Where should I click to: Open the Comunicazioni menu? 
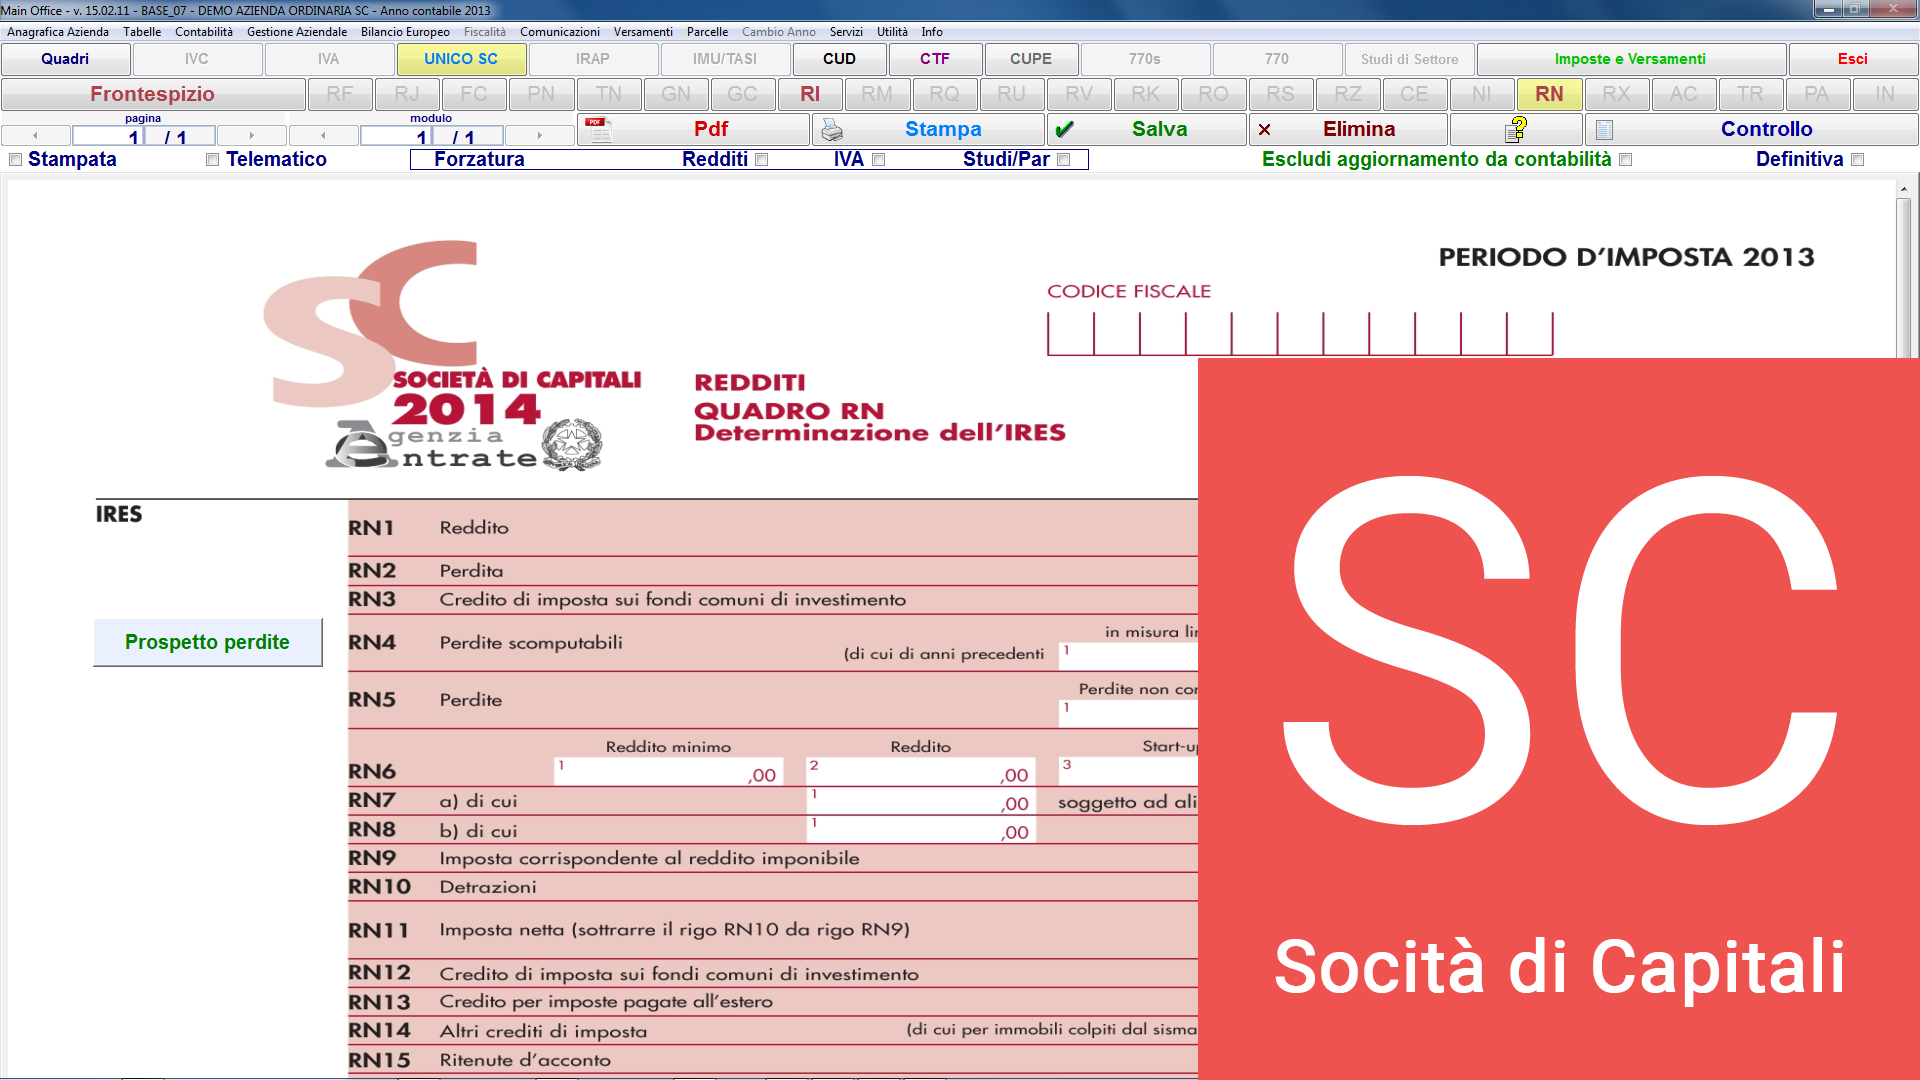point(560,32)
